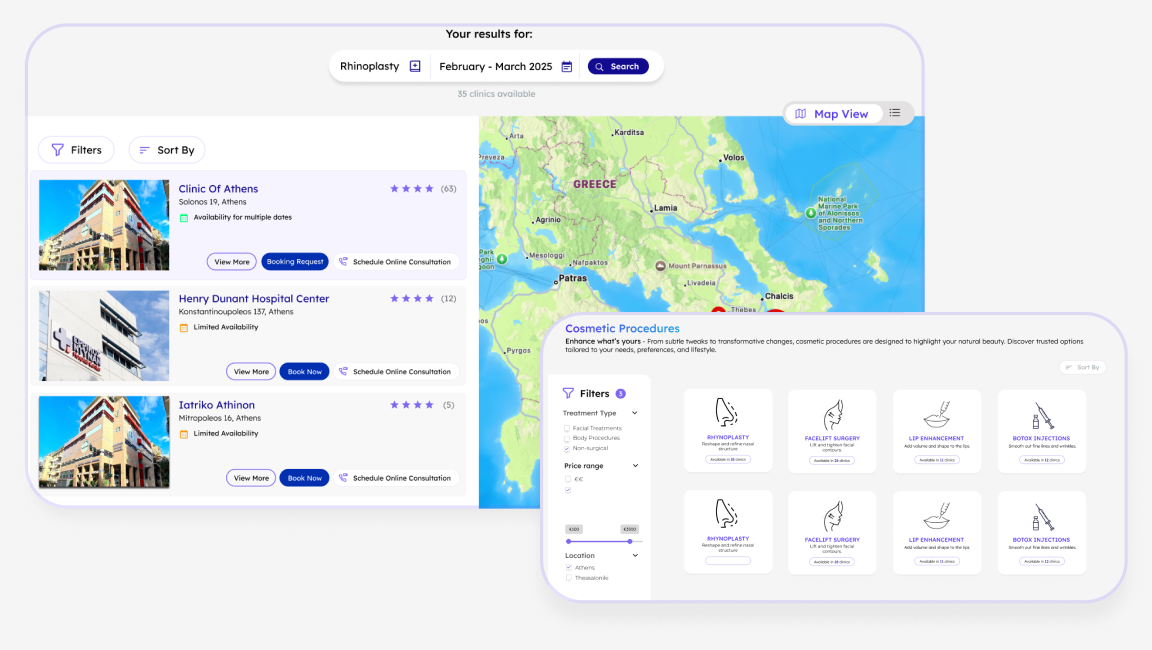Collapse the Treatment Type filter section
Viewport: 1152px width, 650px height.
(635, 413)
